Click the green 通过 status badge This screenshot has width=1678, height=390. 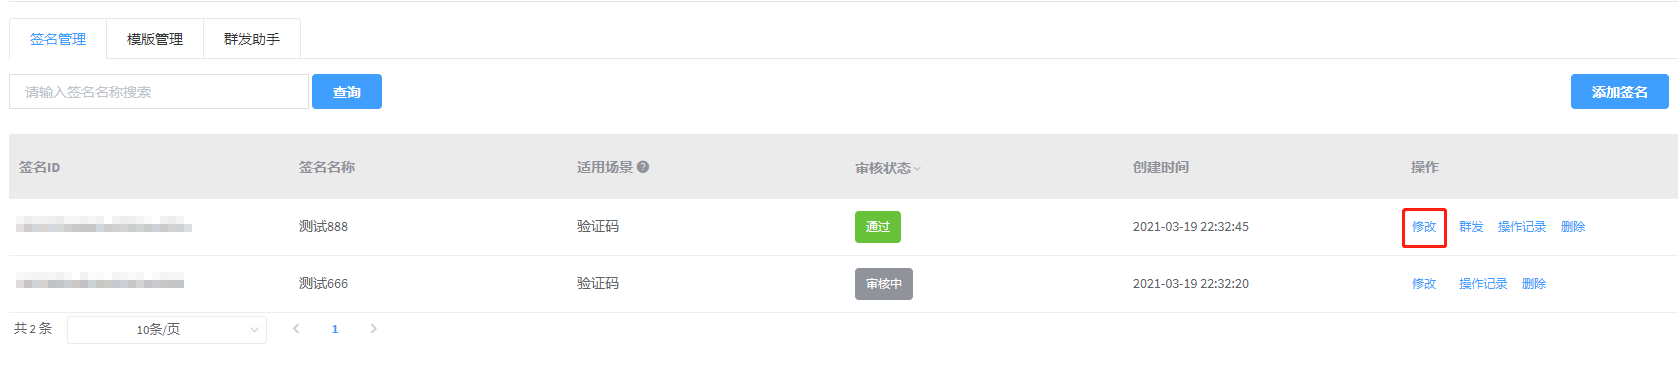click(x=878, y=227)
